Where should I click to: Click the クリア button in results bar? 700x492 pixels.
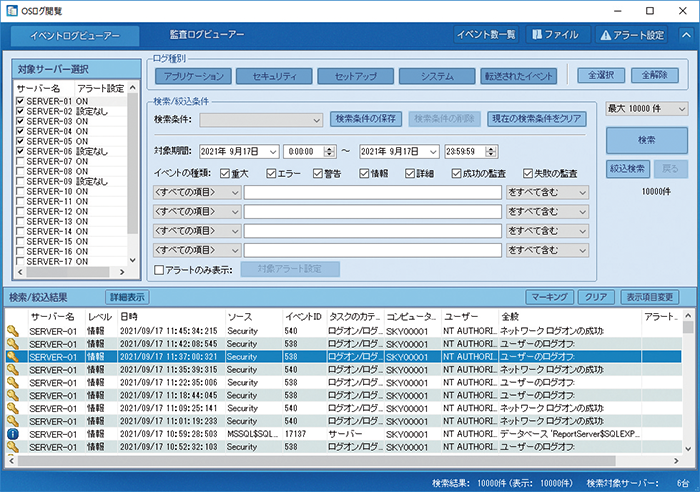point(596,297)
